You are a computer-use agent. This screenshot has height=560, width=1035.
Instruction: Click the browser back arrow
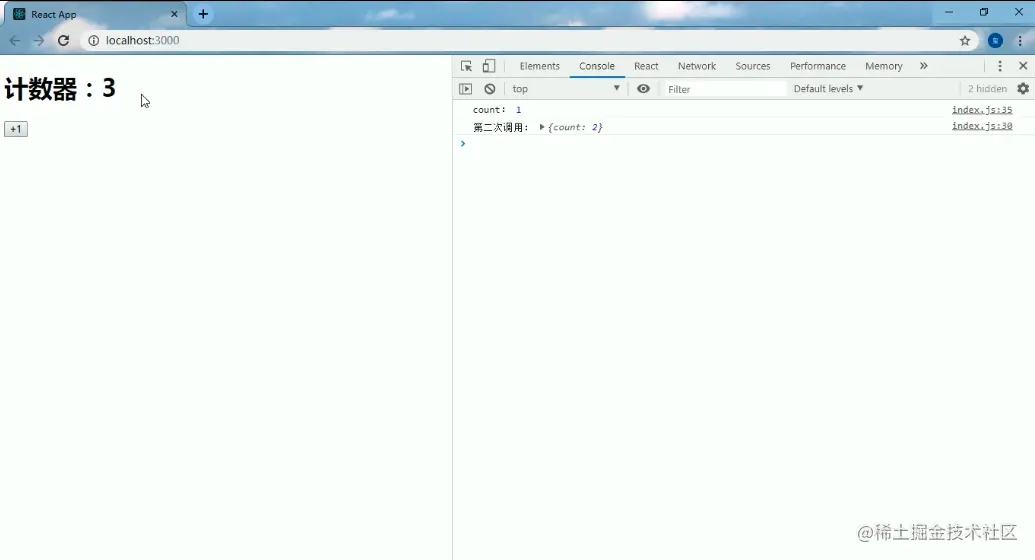15,40
